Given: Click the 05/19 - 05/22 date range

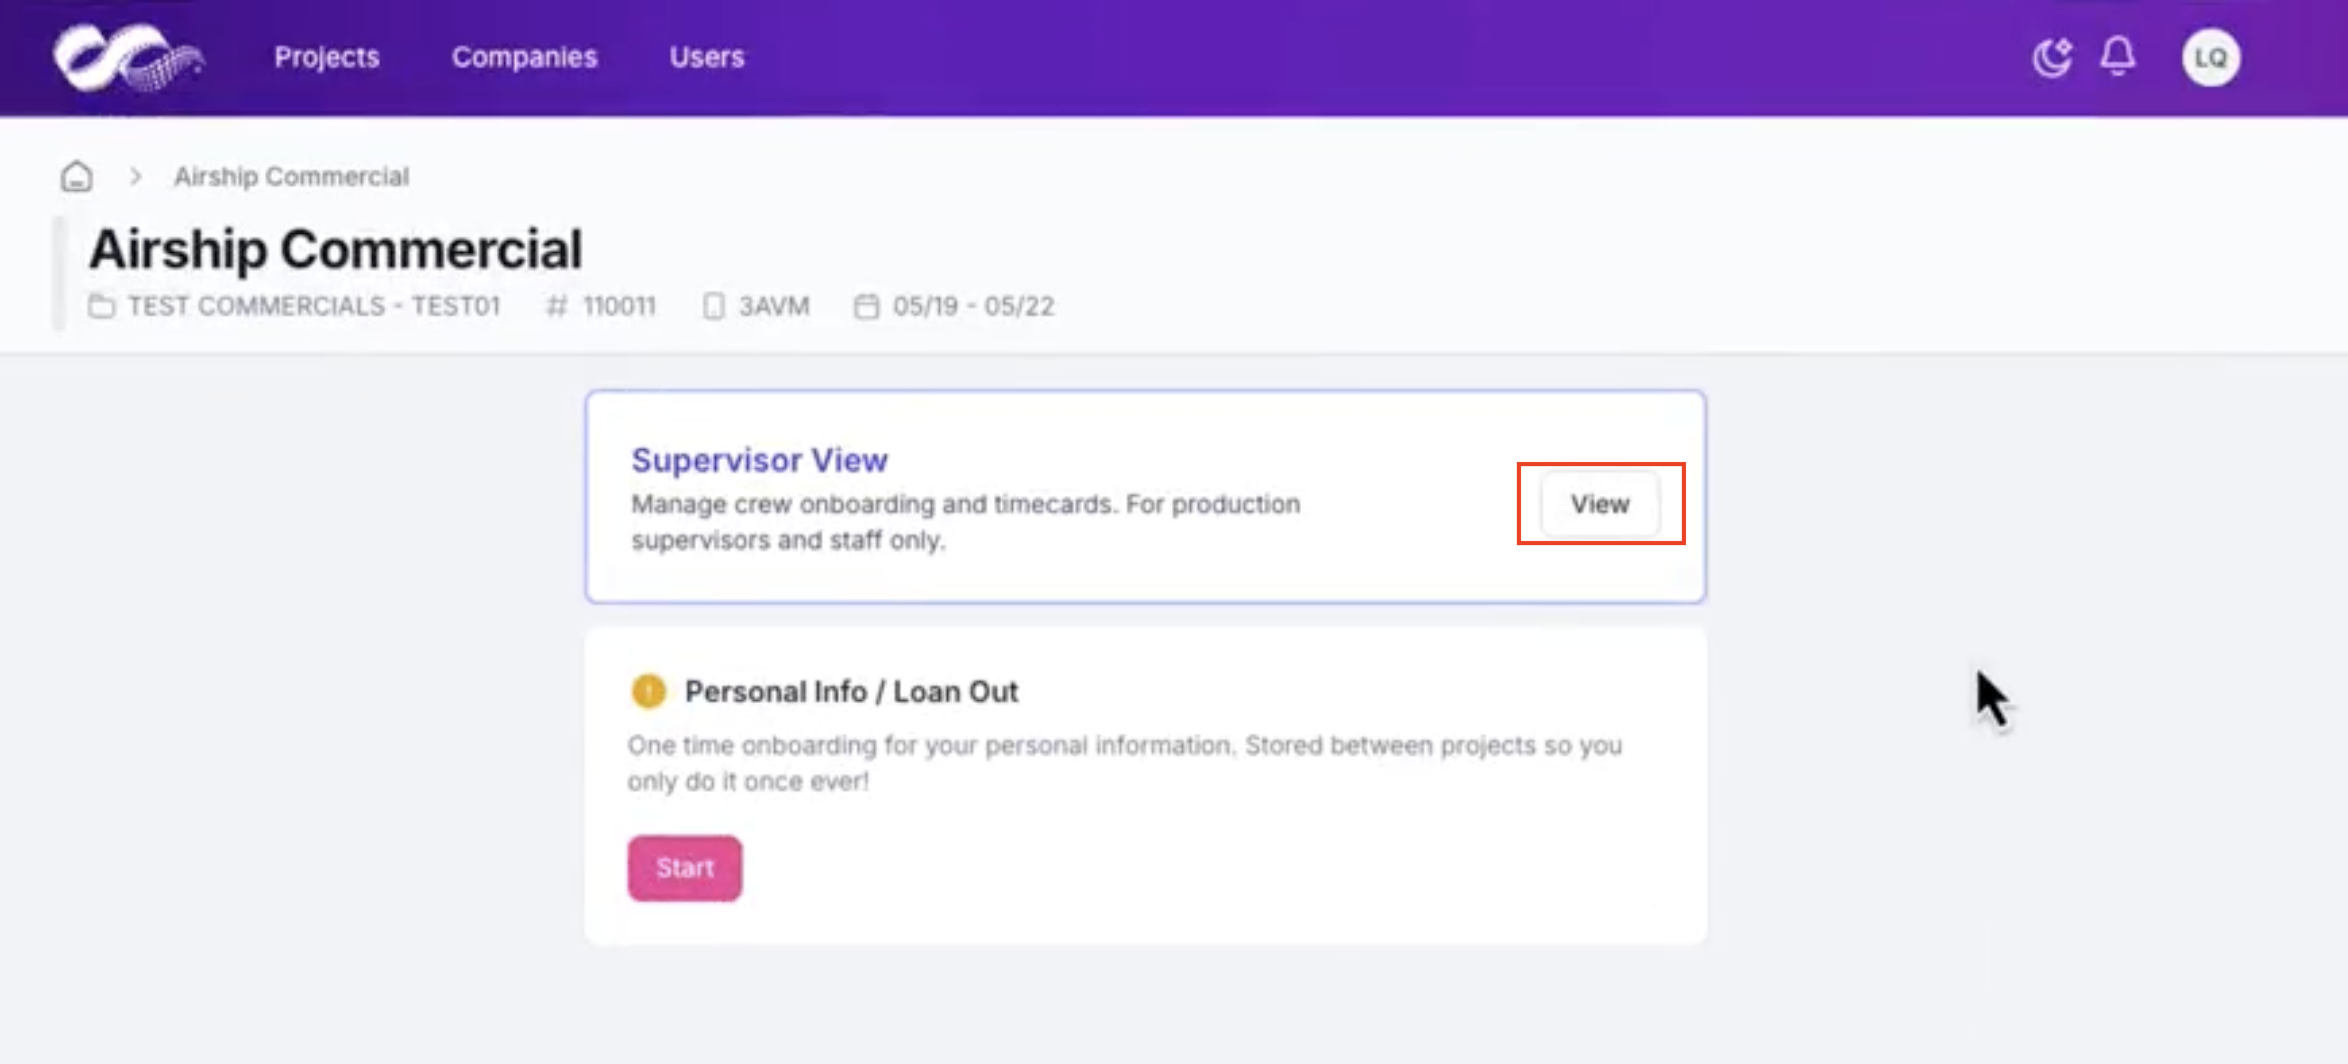Looking at the screenshot, I should [973, 306].
